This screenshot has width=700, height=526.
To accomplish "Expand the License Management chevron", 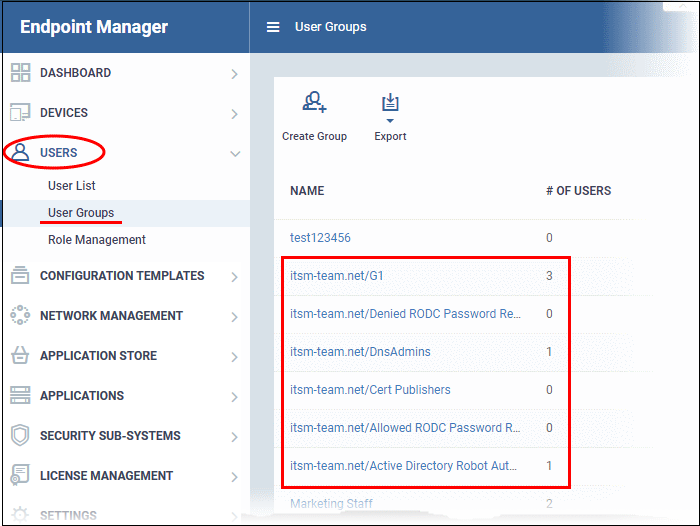I will point(234,477).
